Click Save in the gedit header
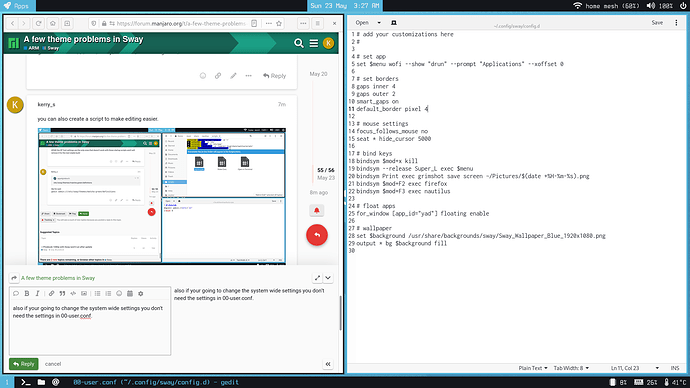 [657, 22]
